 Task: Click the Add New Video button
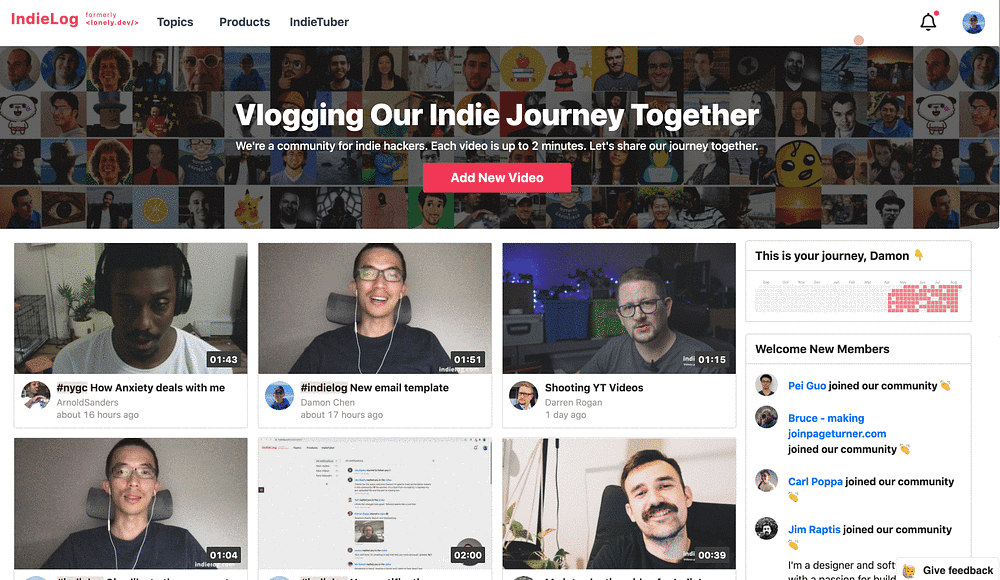pos(497,177)
